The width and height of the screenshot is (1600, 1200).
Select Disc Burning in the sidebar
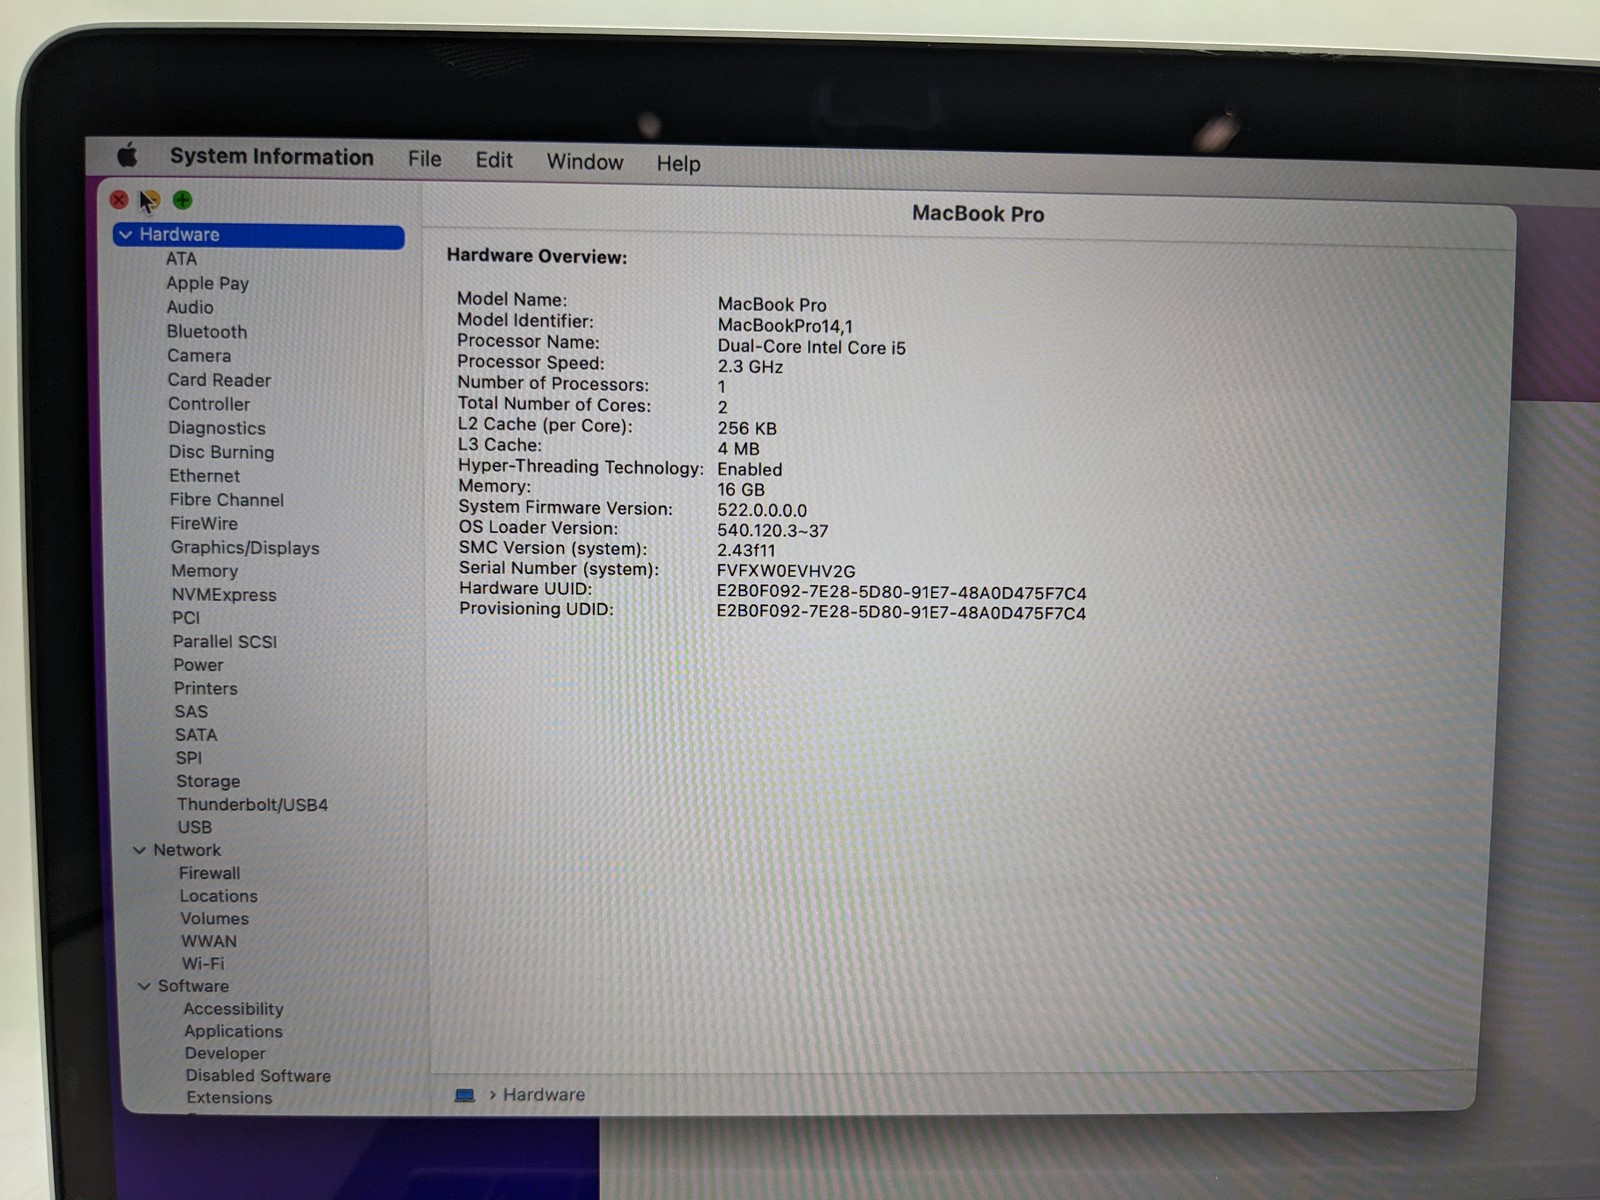click(221, 452)
